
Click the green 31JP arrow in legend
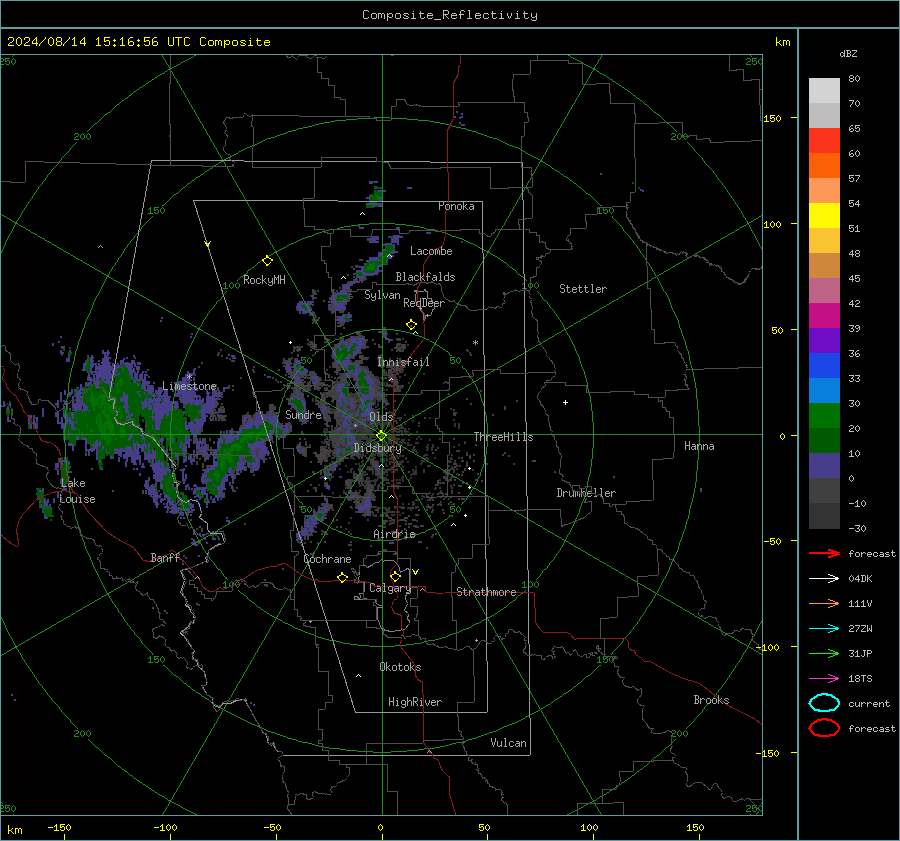tap(824, 653)
